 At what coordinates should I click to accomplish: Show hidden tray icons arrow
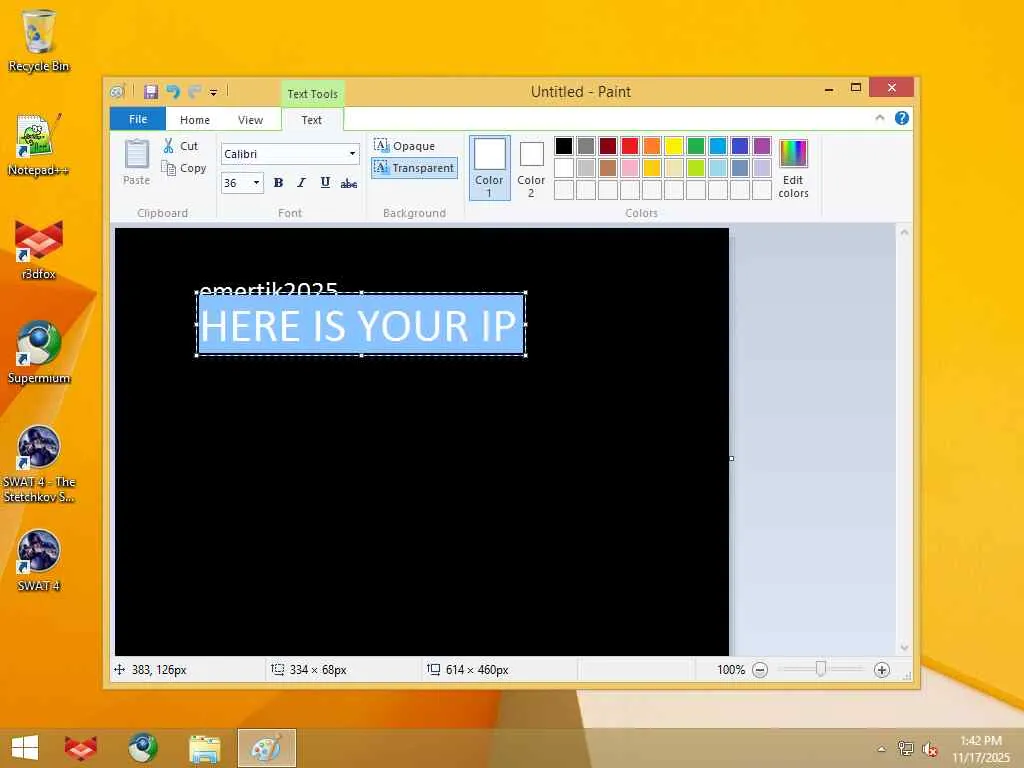[882, 749]
